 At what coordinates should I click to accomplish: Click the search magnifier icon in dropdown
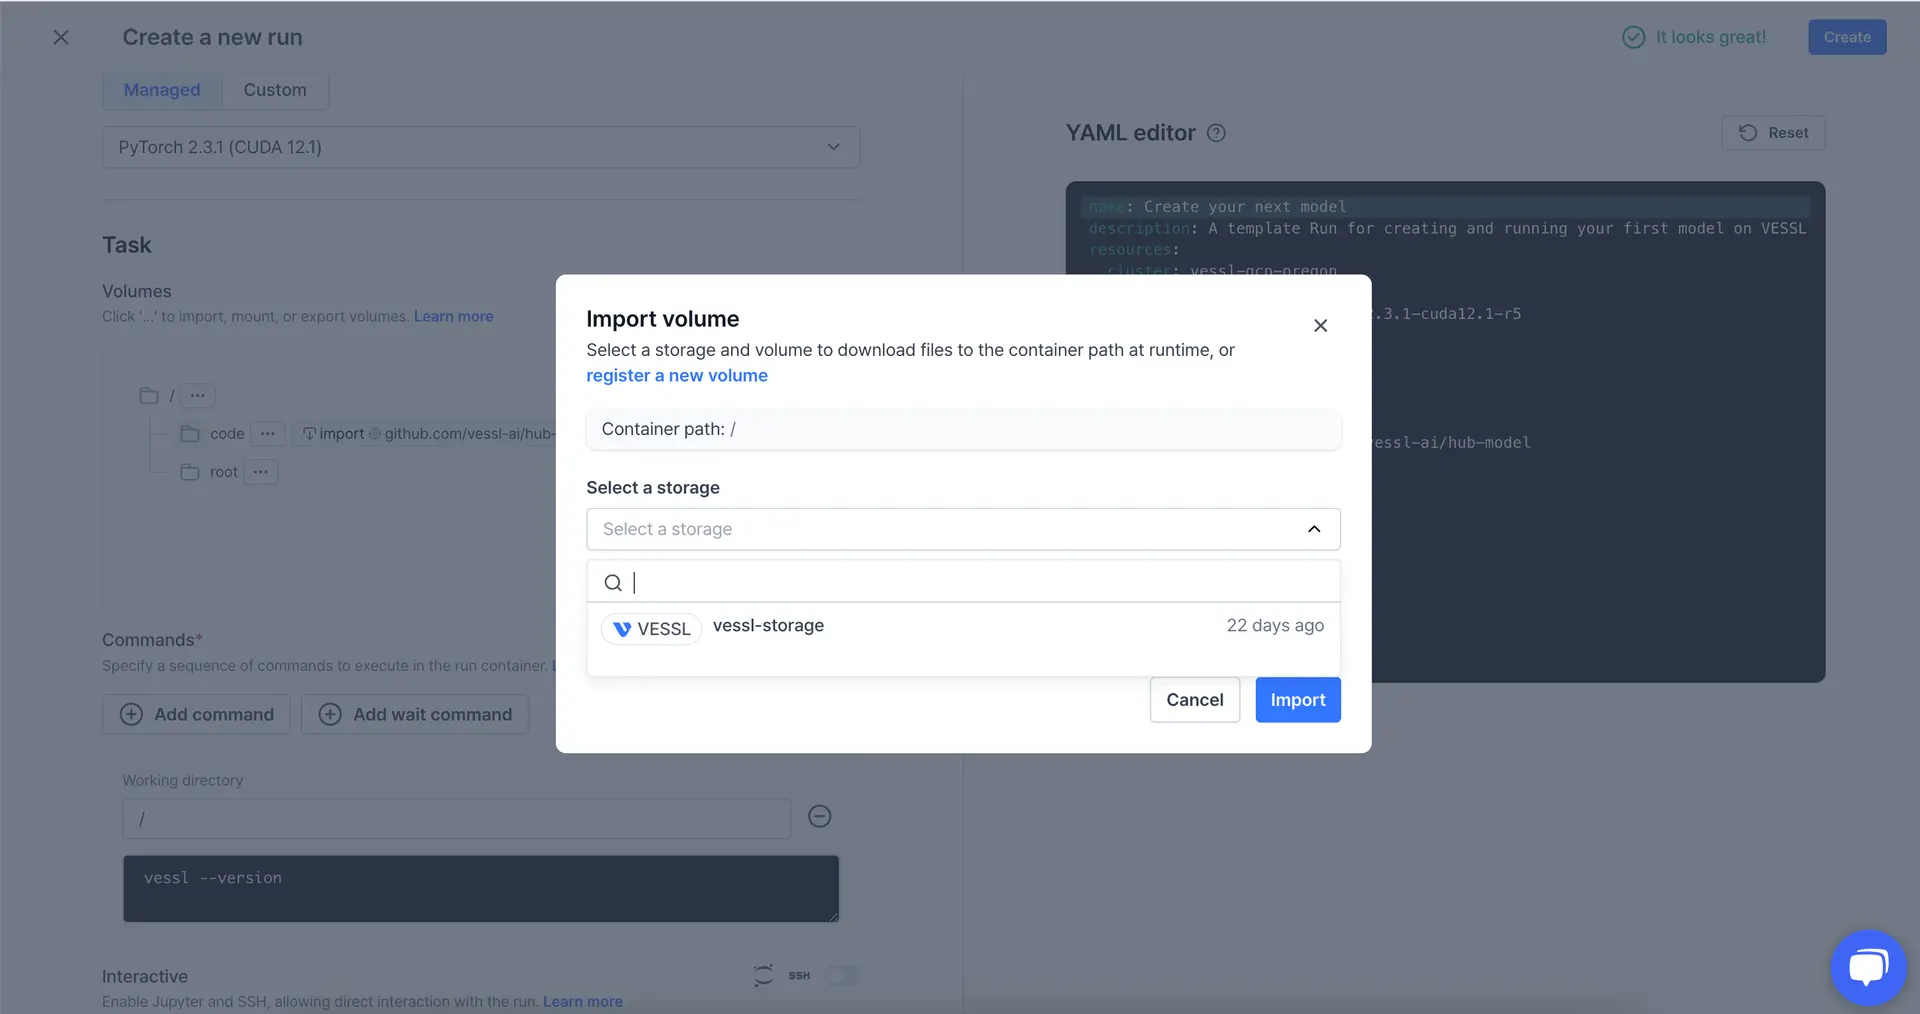613,583
